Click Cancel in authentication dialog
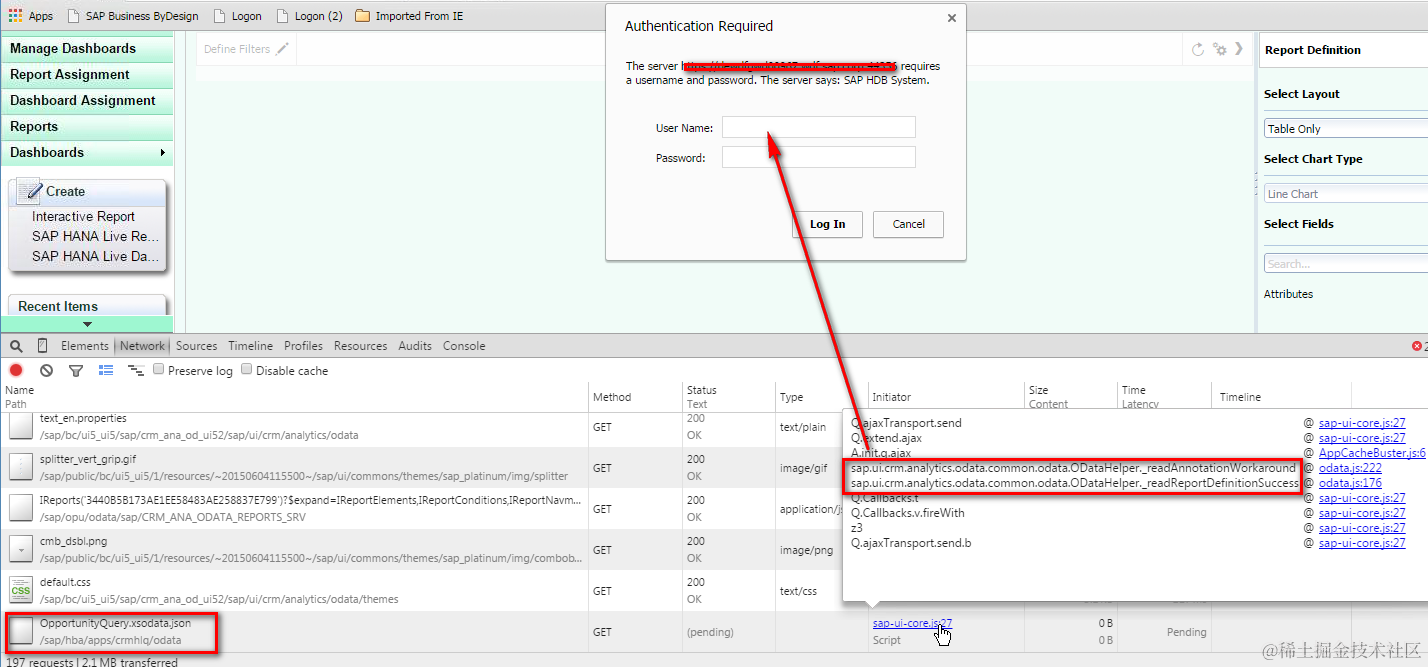The height and width of the screenshot is (667, 1428). (x=908, y=224)
